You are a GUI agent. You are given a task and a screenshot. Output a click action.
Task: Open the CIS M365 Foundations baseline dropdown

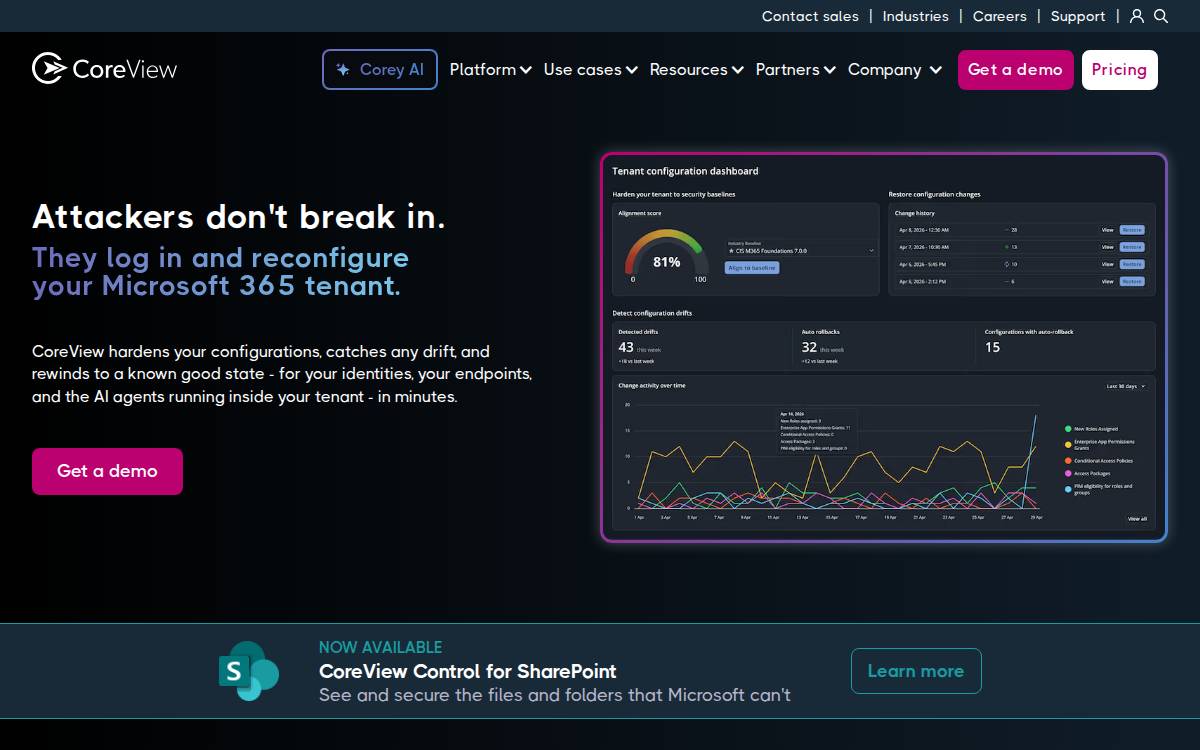tap(801, 248)
